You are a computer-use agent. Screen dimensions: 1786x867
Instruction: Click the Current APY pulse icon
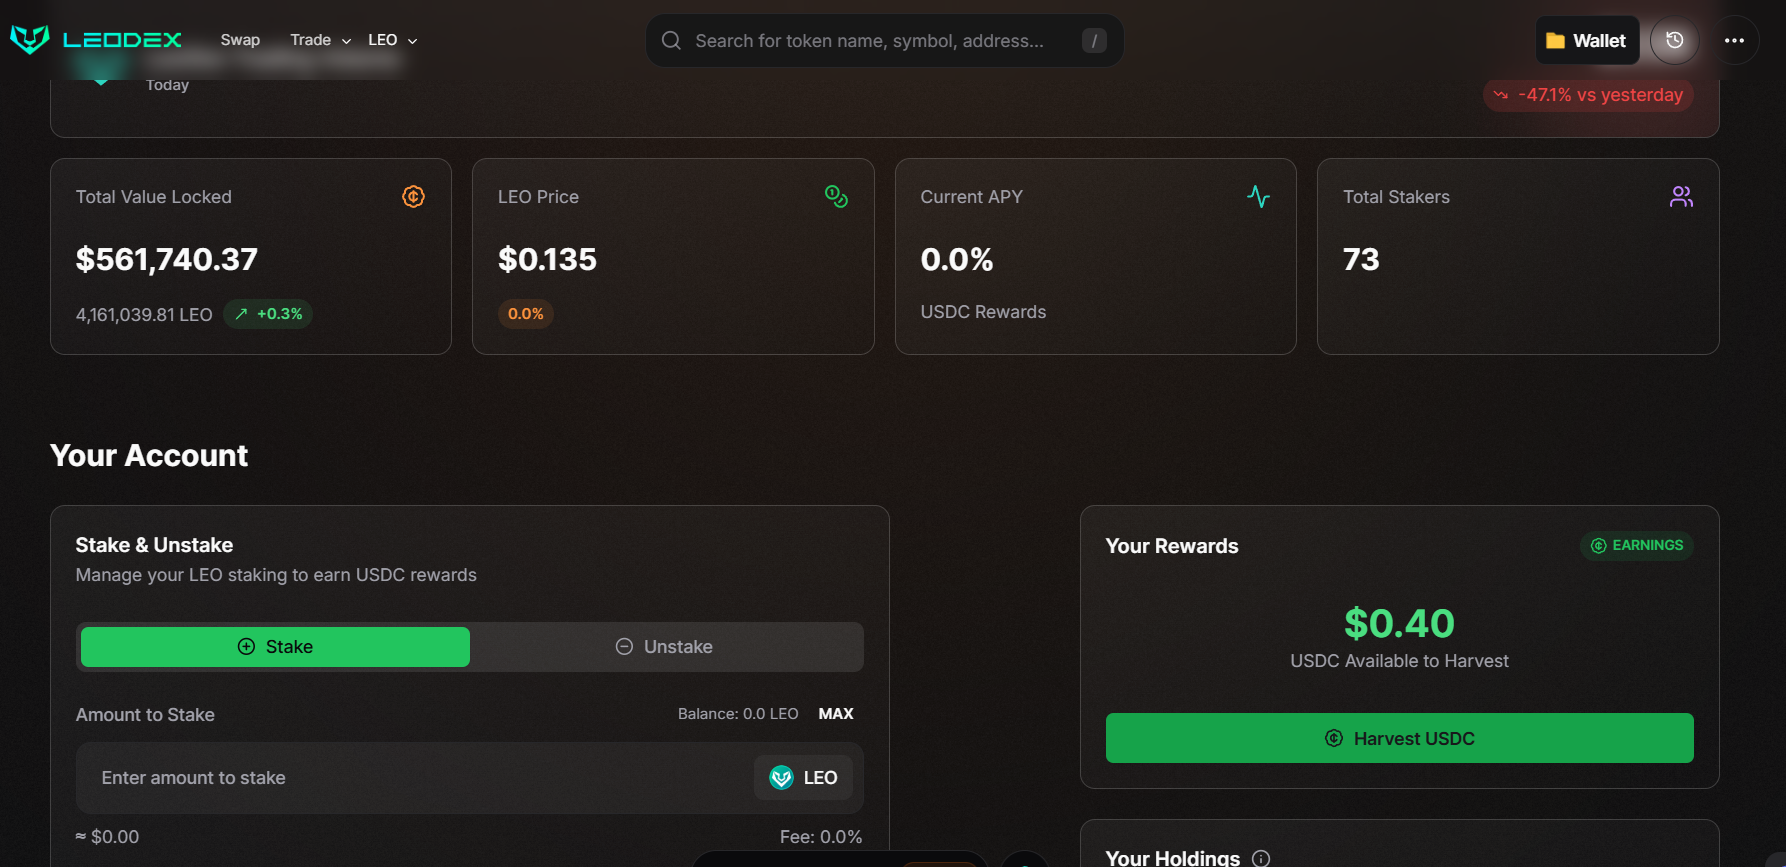point(1258,197)
